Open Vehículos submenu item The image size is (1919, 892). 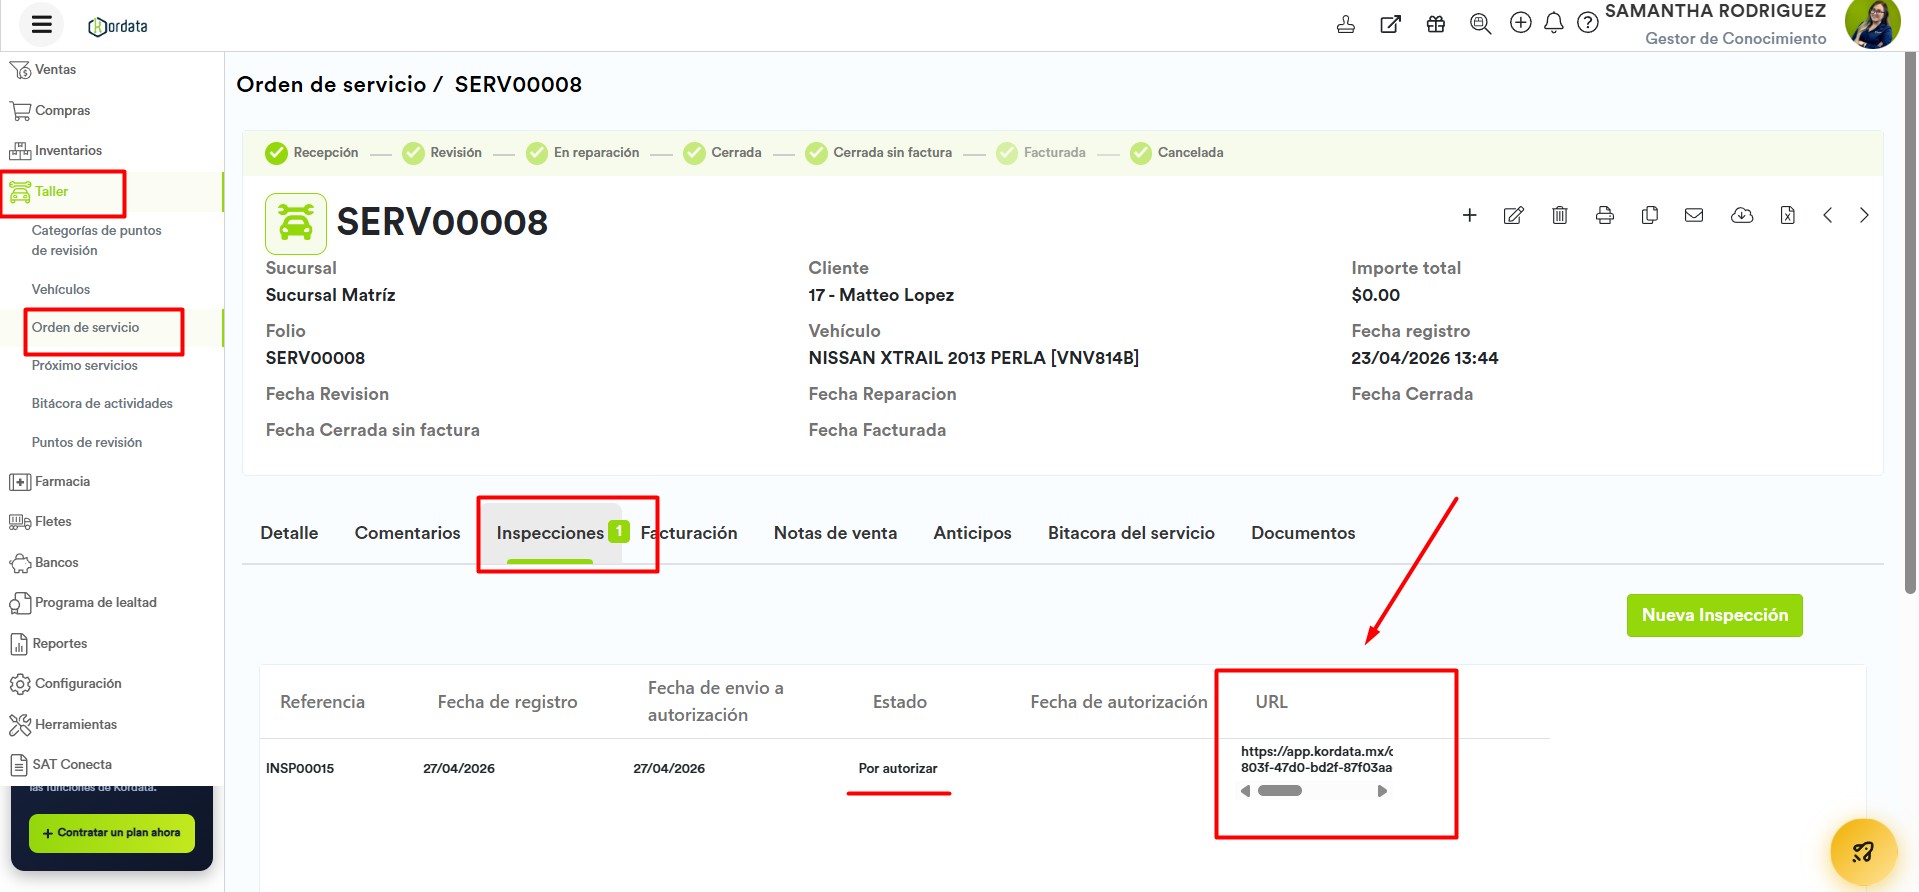[x=61, y=289]
